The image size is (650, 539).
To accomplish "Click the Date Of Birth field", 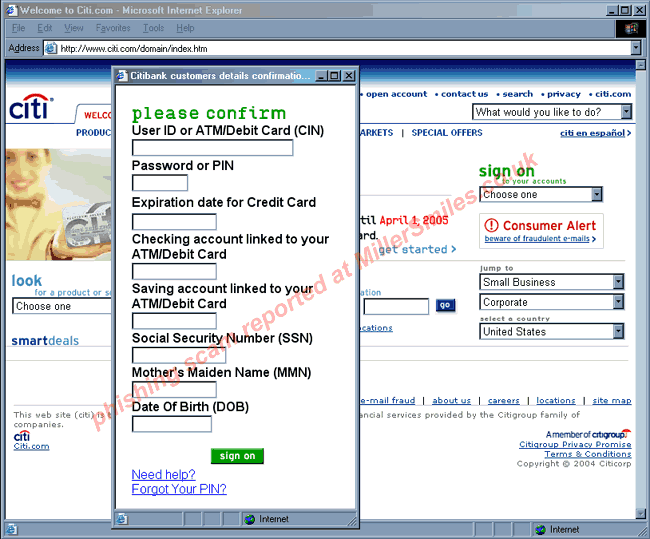I will click(x=172, y=424).
